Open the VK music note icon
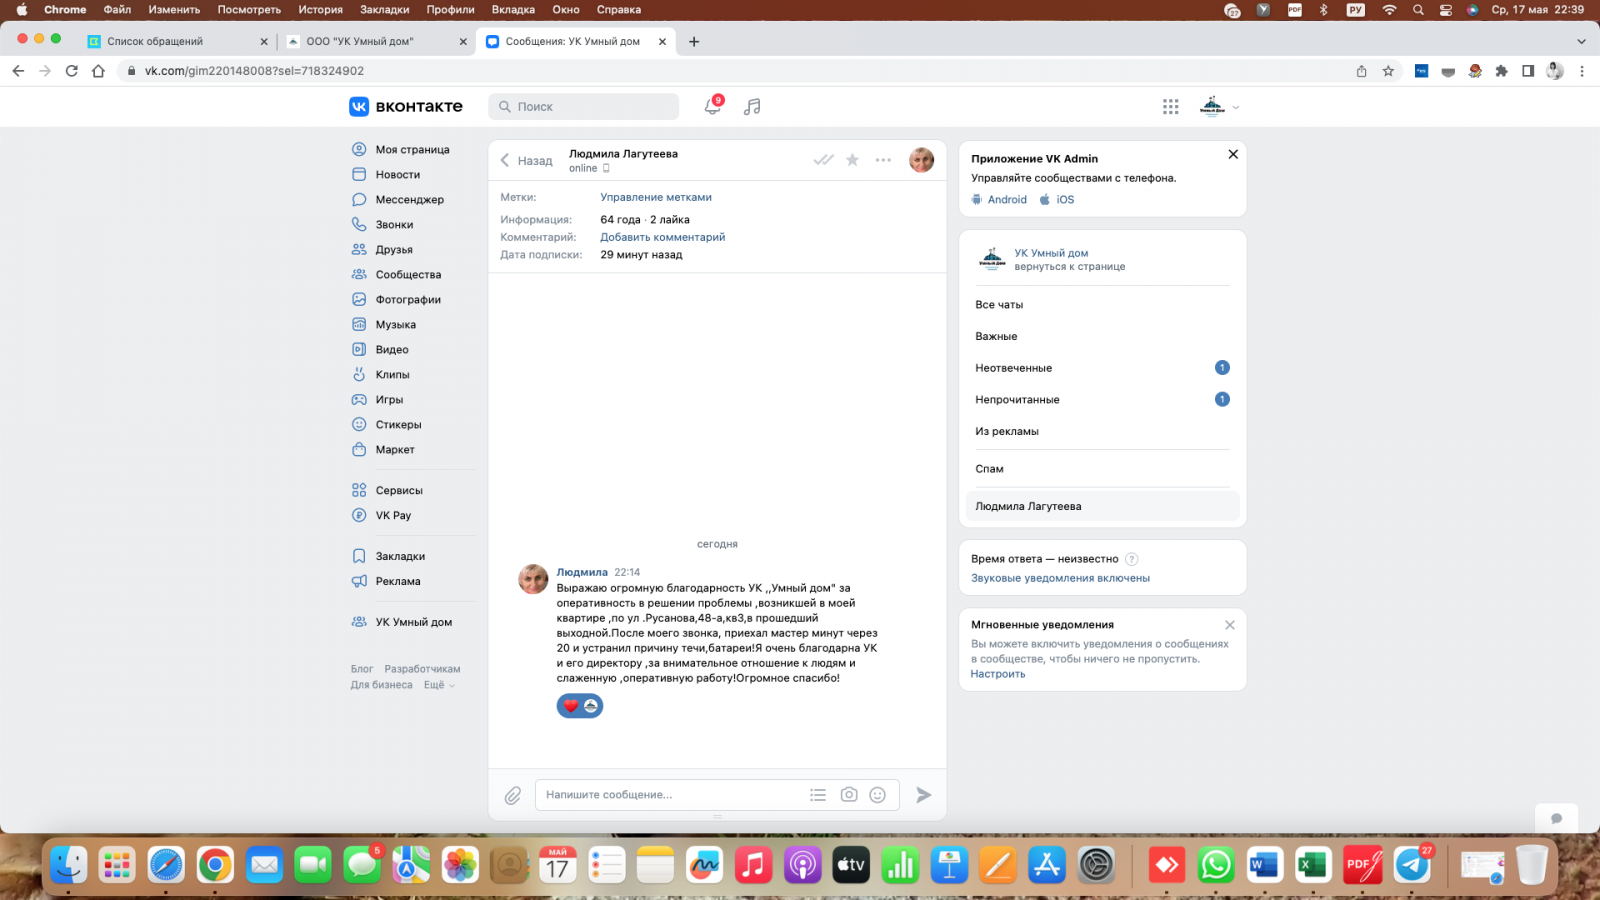Viewport: 1600px width, 900px height. pyautogui.click(x=752, y=106)
